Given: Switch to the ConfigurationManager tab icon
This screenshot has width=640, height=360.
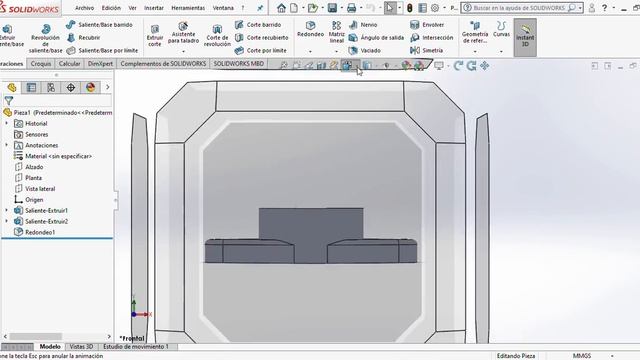Looking at the screenshot, I should click(51, 87).
